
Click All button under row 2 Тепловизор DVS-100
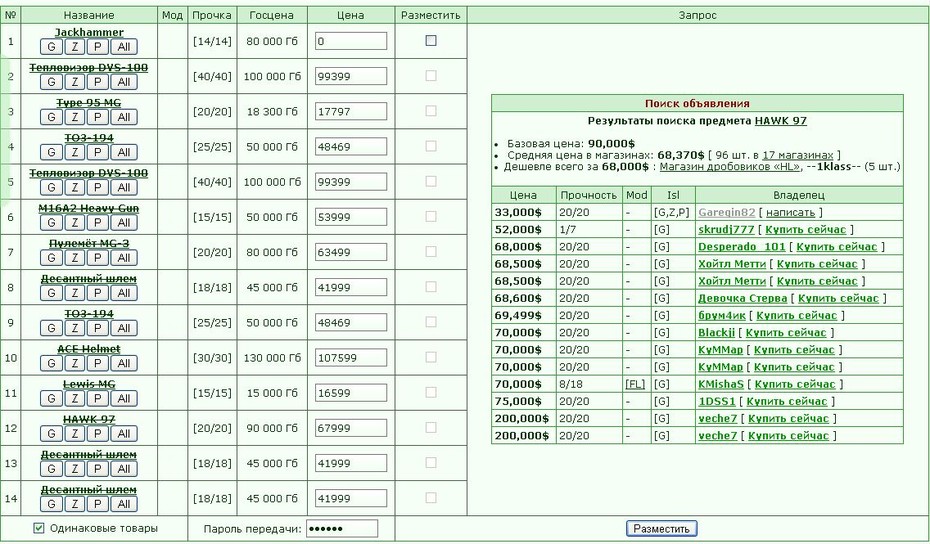tap(123, 82)
